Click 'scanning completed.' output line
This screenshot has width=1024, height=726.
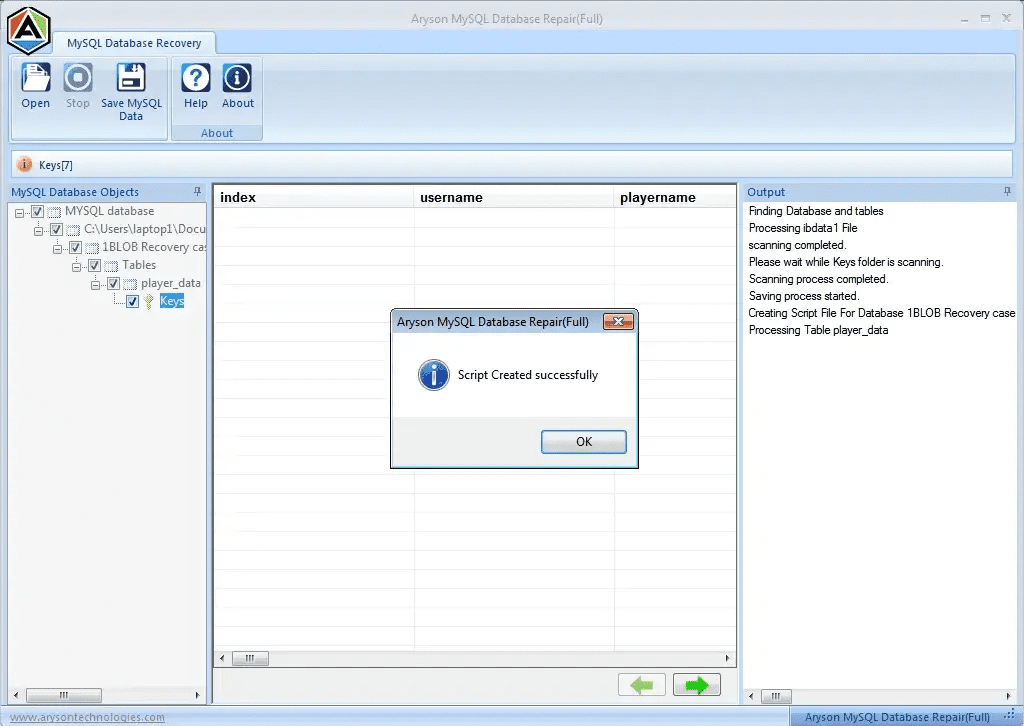point(797,245)
